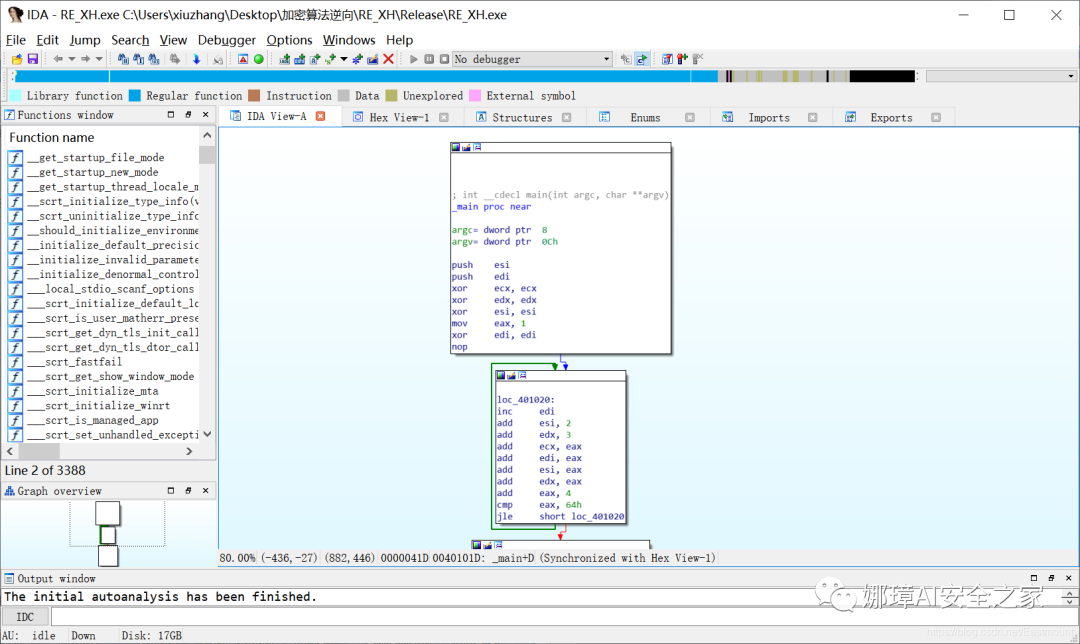Screen dimensions: 1080x644
Task: Click the first toolbar icon after debugger dropdown
Action: point(625,59)
